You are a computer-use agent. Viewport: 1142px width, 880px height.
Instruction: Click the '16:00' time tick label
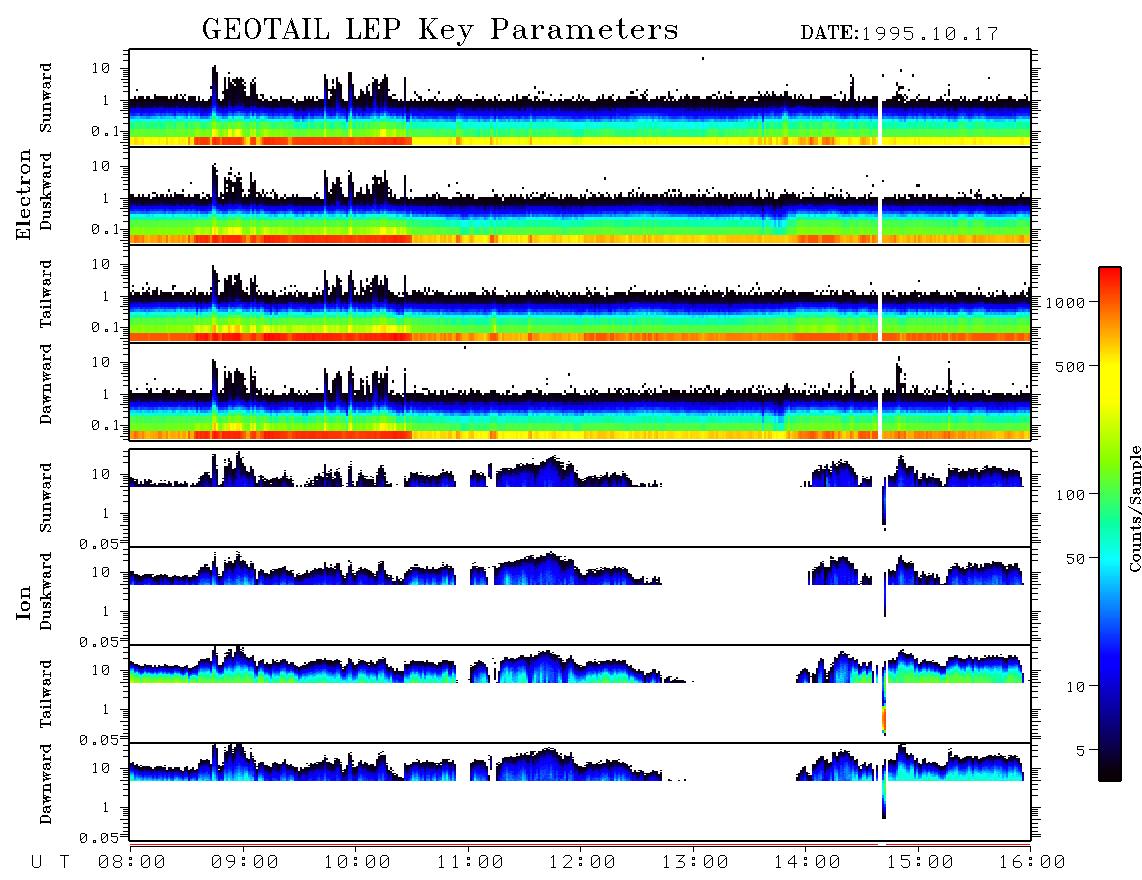[x=1032, y=862]
